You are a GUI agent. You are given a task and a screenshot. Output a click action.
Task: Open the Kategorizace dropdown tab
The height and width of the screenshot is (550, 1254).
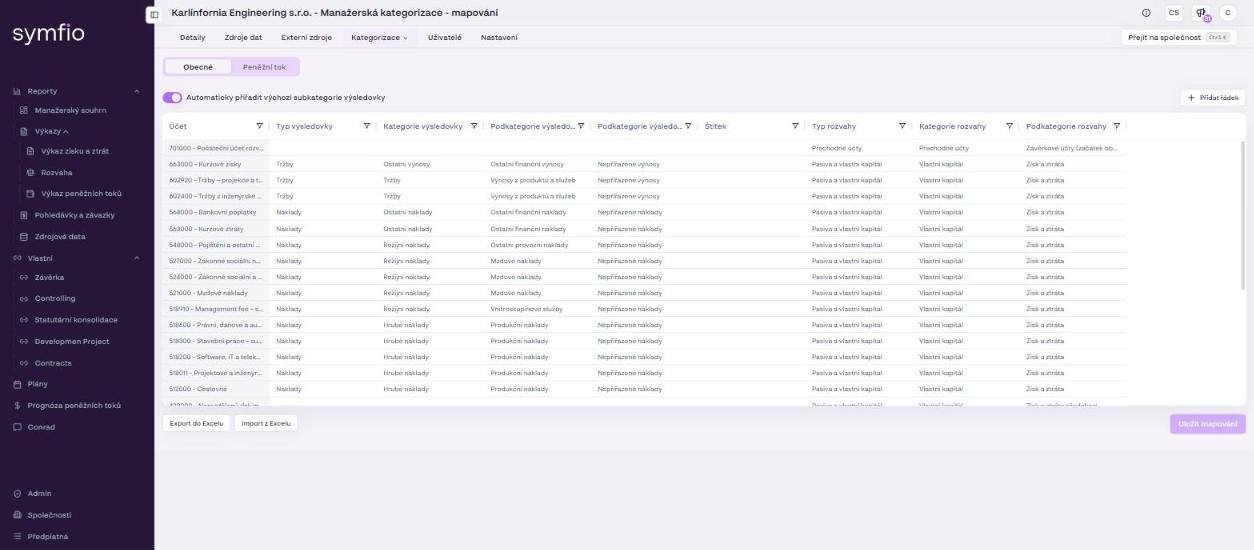click(x=379, y=37)
